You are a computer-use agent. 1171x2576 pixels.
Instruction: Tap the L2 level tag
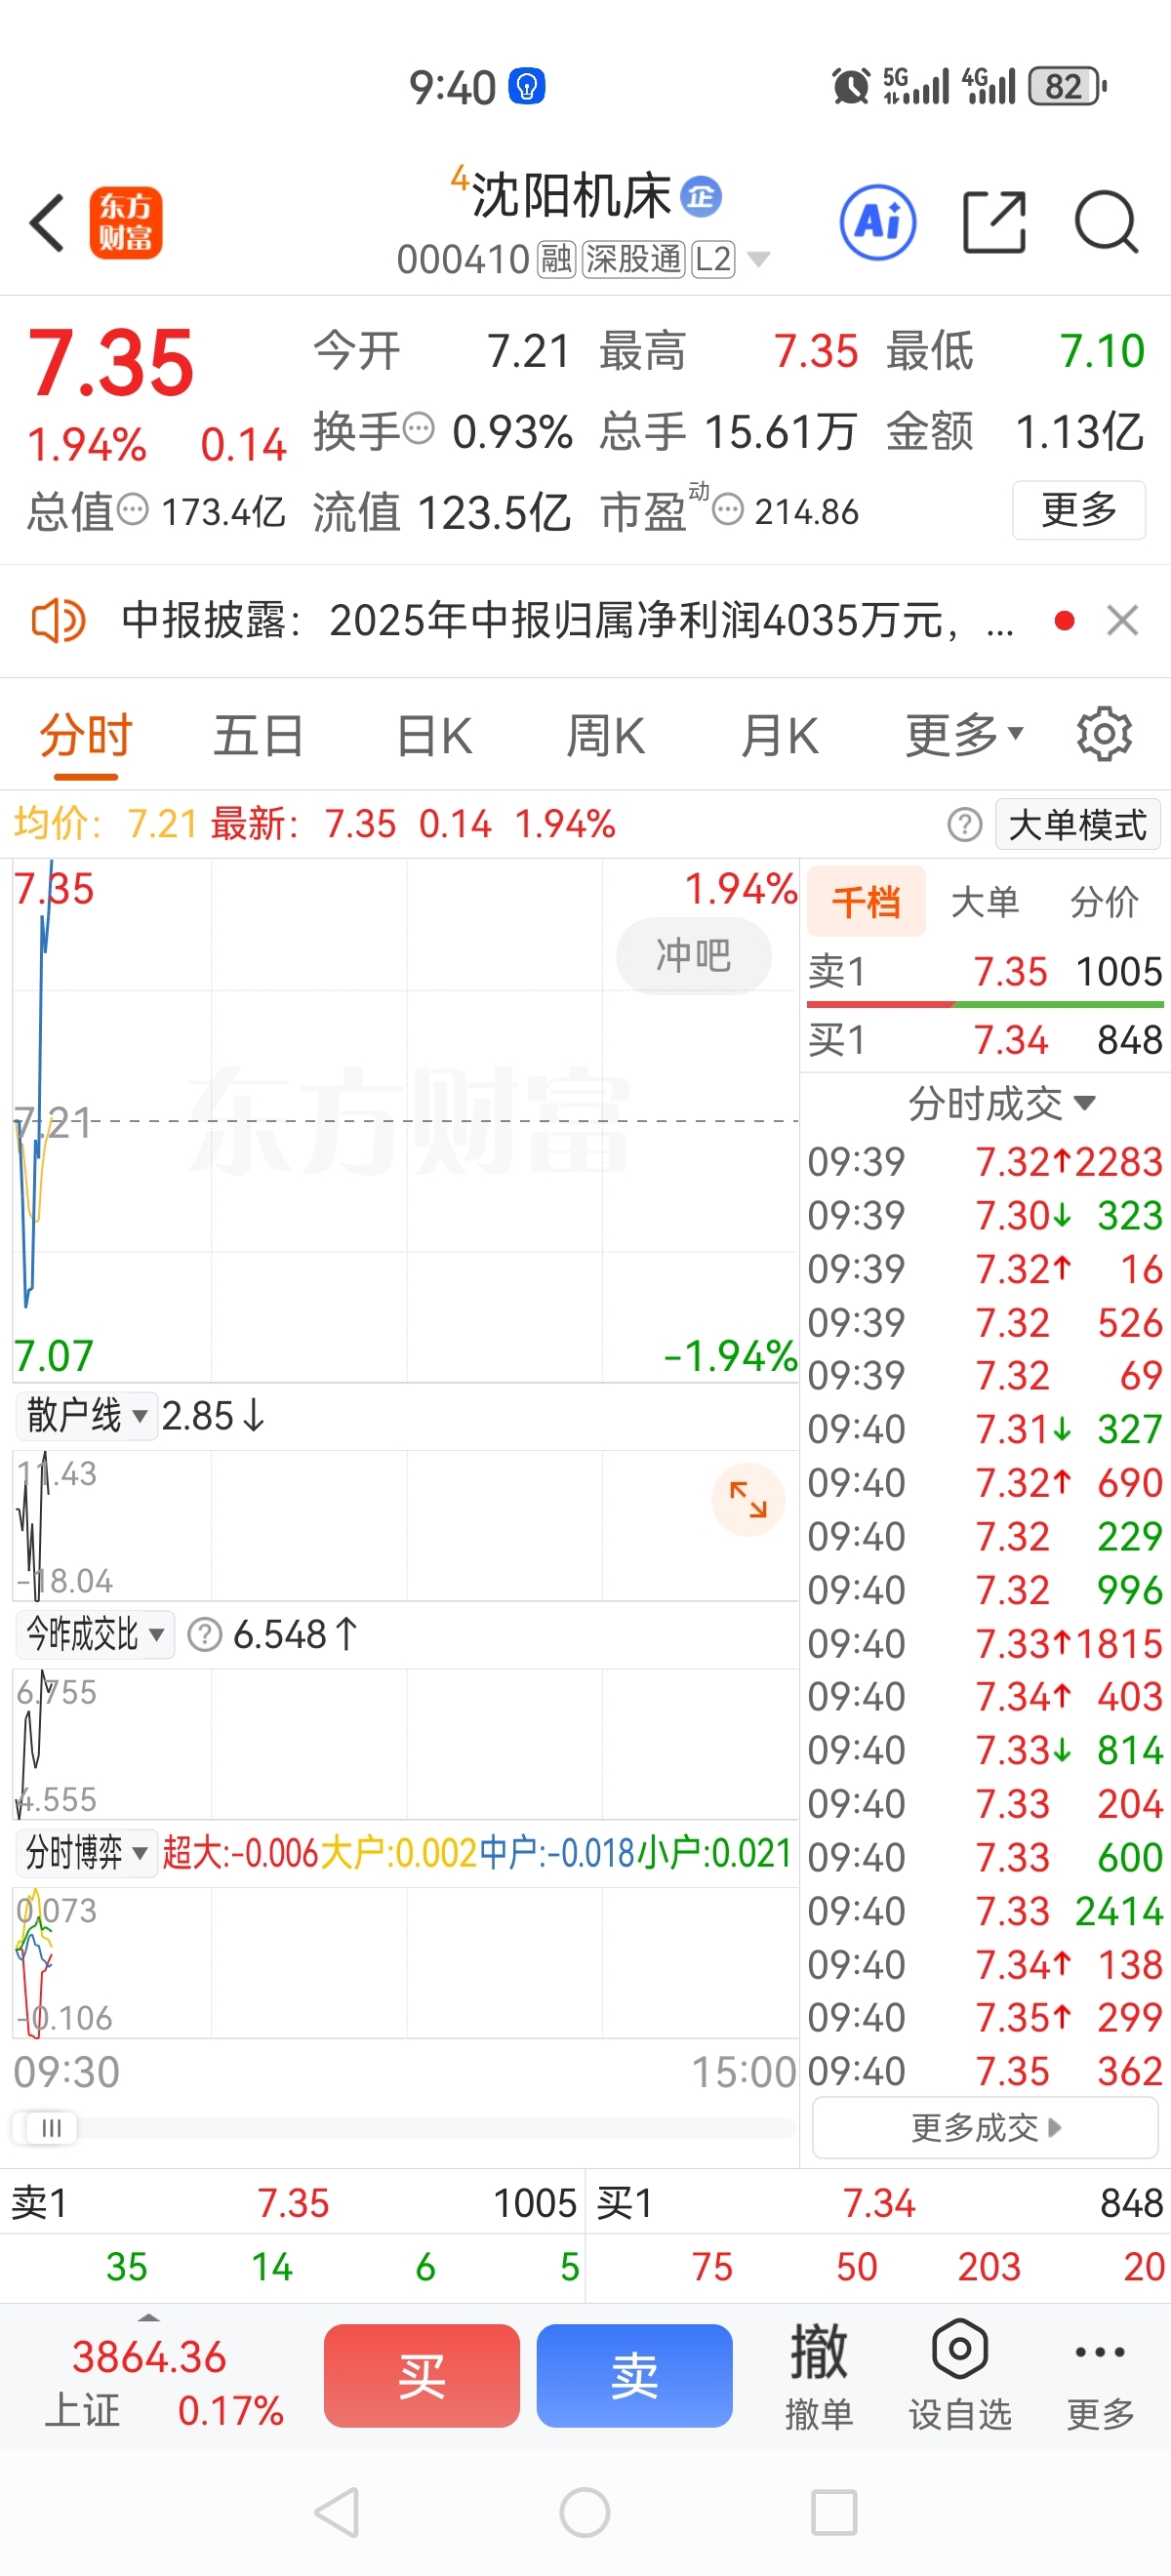[x=713, y=260]
